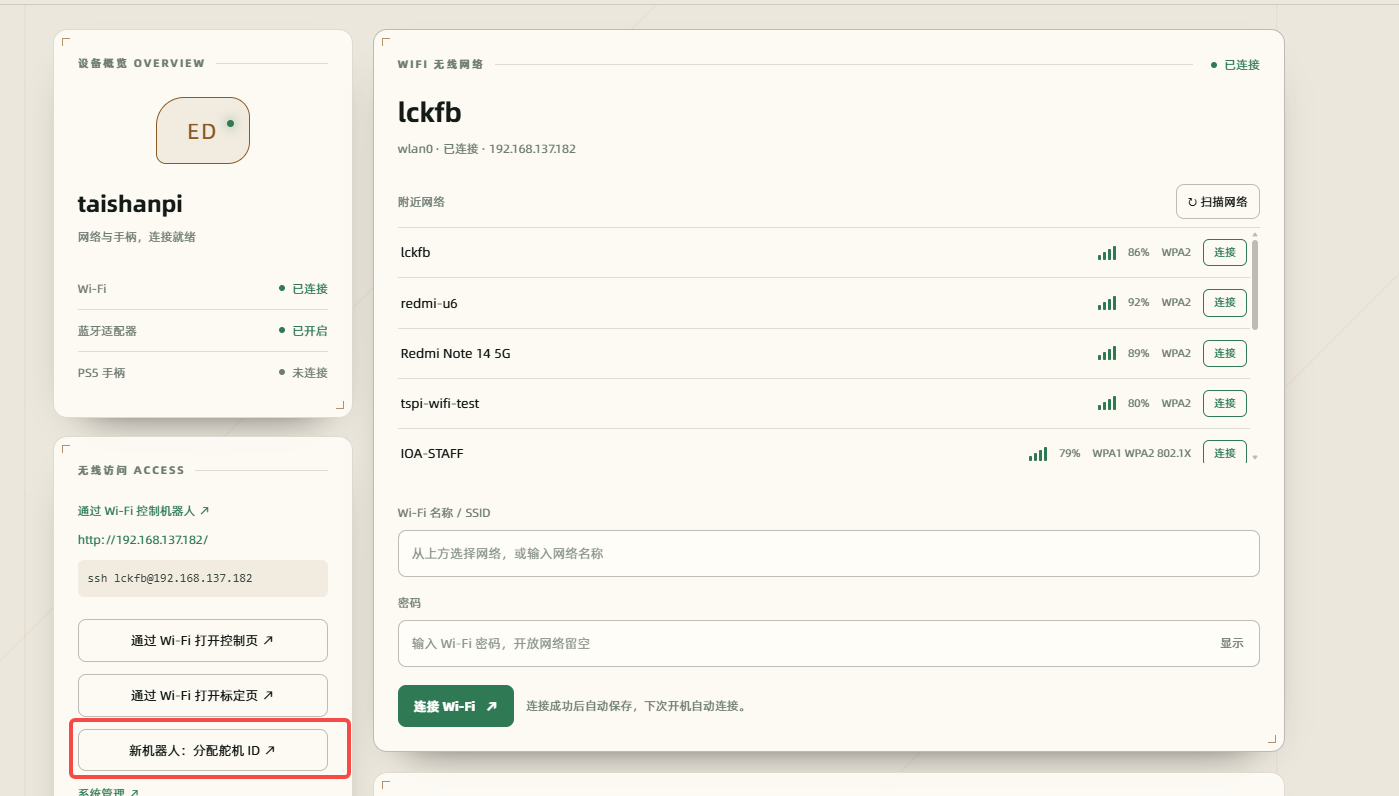Select the tspi-wifi-test network name
The image size is (1399, 796).
click(x=440, y=404)
